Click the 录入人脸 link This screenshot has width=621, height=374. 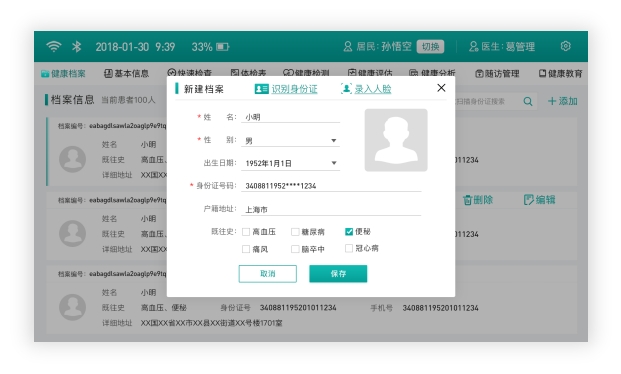(373, 89)
